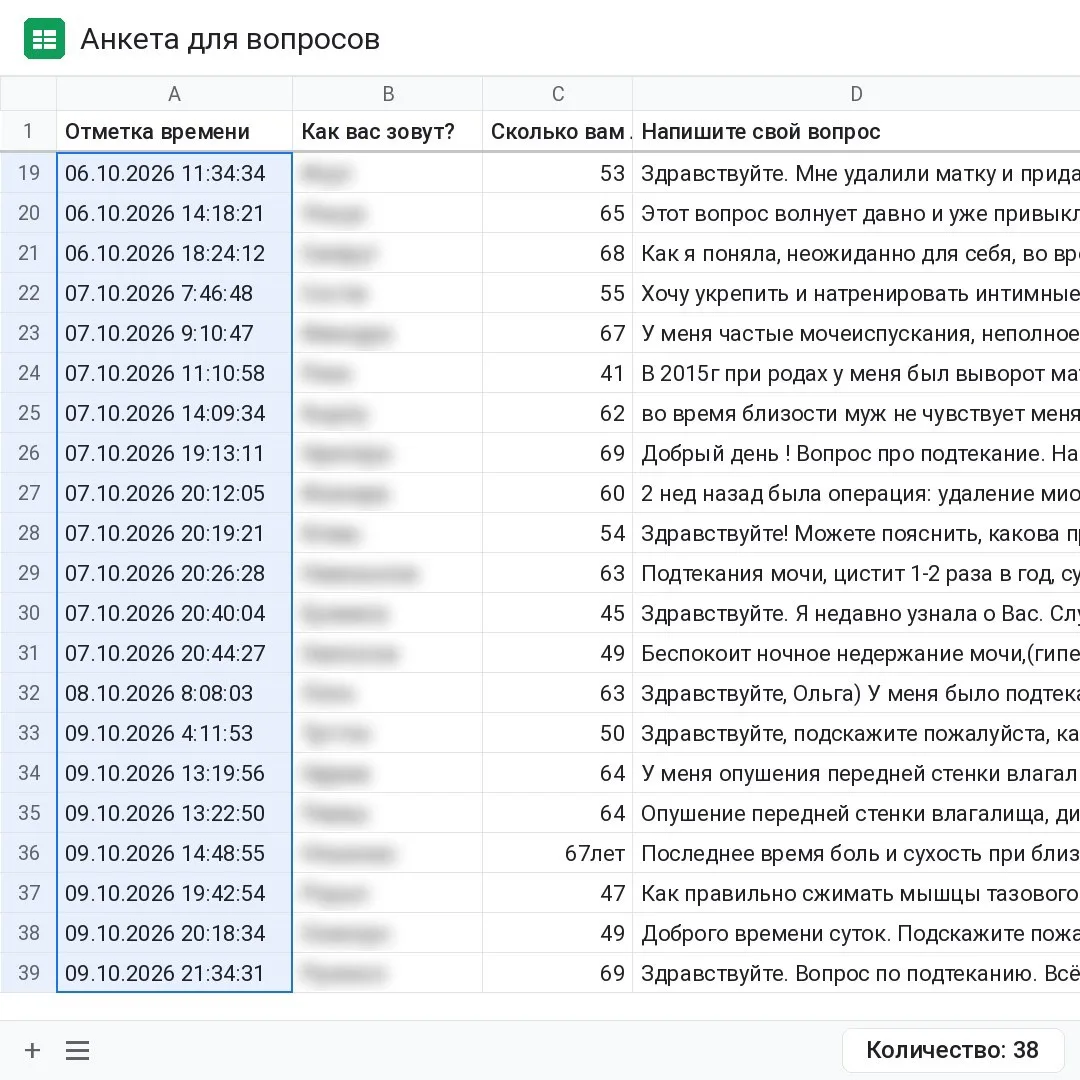This screenshot has height=1080, width=1080.
Task: Click question starting Подтекания мочи, цистит
Action: point(856,572)
